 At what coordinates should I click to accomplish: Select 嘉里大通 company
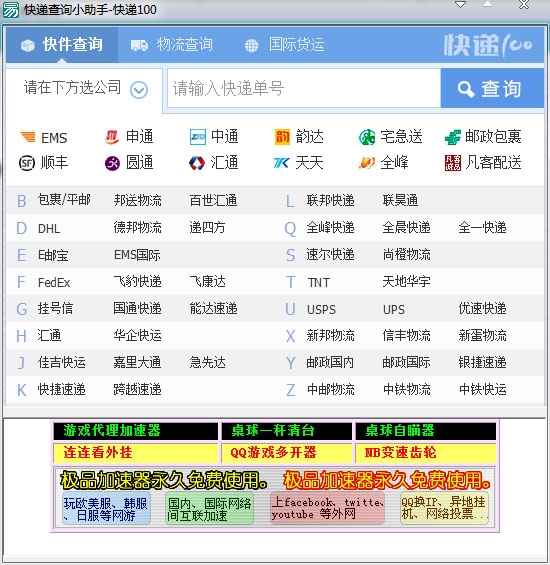click(137, 362)
